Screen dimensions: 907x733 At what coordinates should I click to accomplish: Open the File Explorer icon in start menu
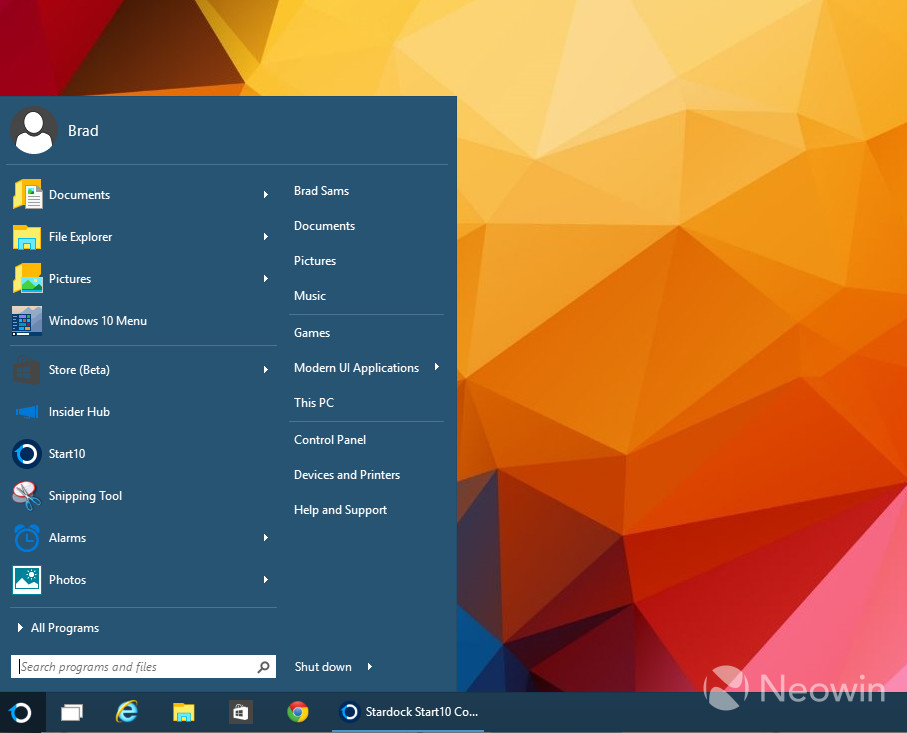click(27, 237)
